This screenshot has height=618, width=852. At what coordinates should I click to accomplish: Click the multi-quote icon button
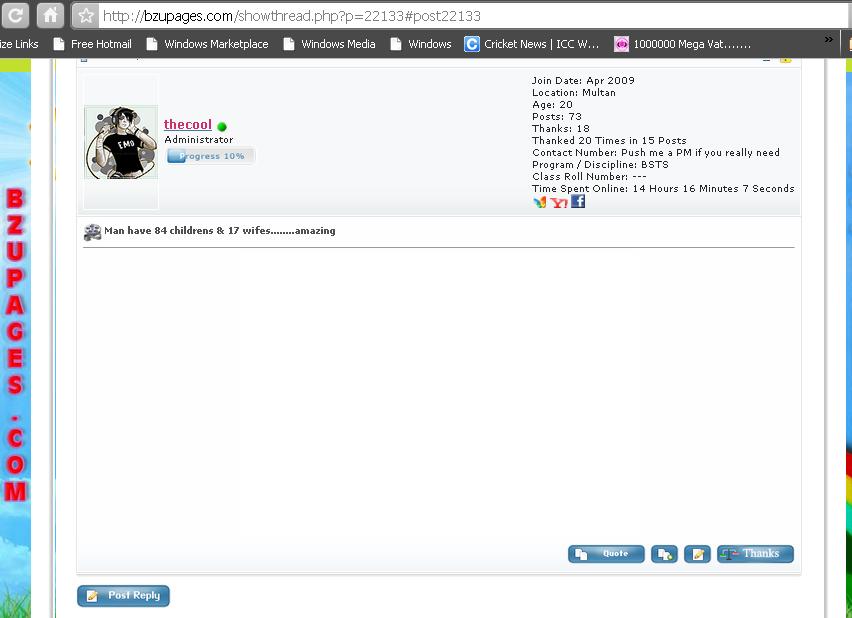[x=664, y=554]
